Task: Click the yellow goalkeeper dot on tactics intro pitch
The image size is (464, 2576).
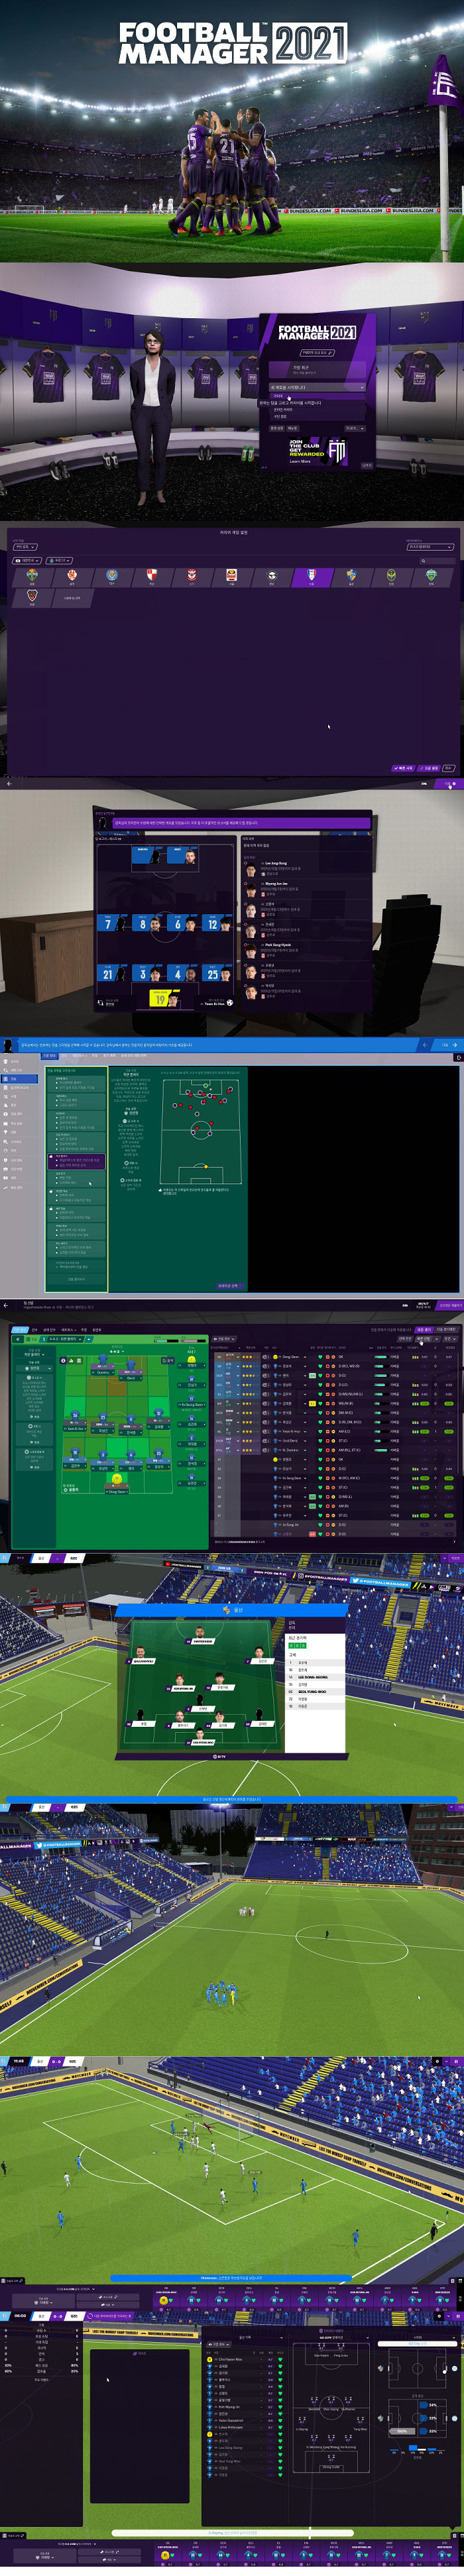Action: [x=205, y=1167]
